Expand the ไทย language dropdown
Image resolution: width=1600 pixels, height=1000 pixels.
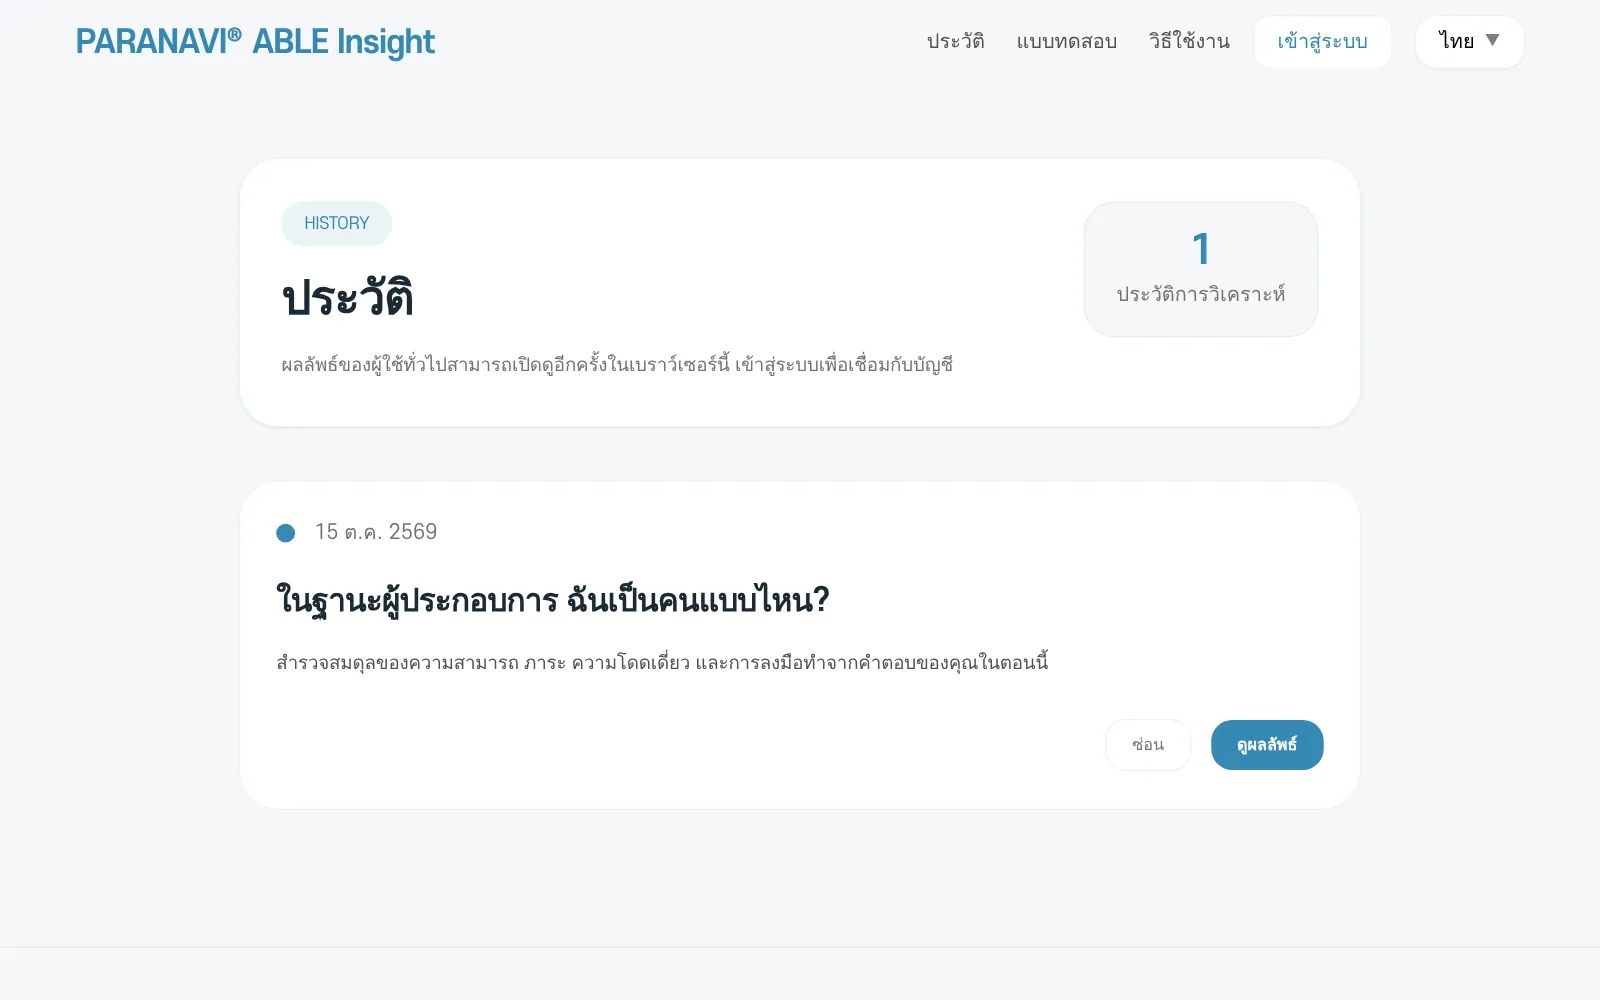[x=1469, y=41]
